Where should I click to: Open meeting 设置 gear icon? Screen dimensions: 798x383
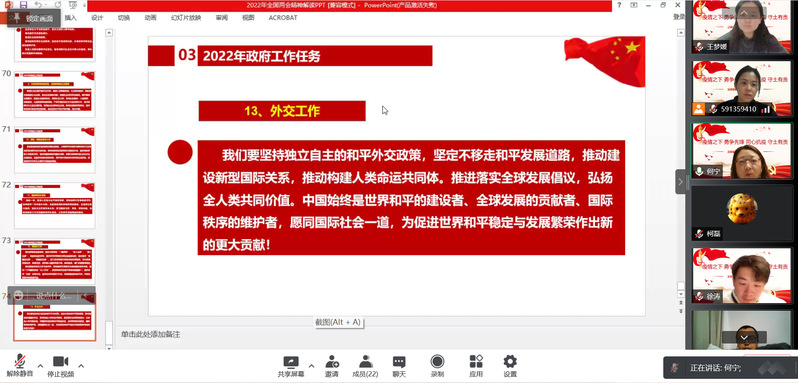[510, 366]
